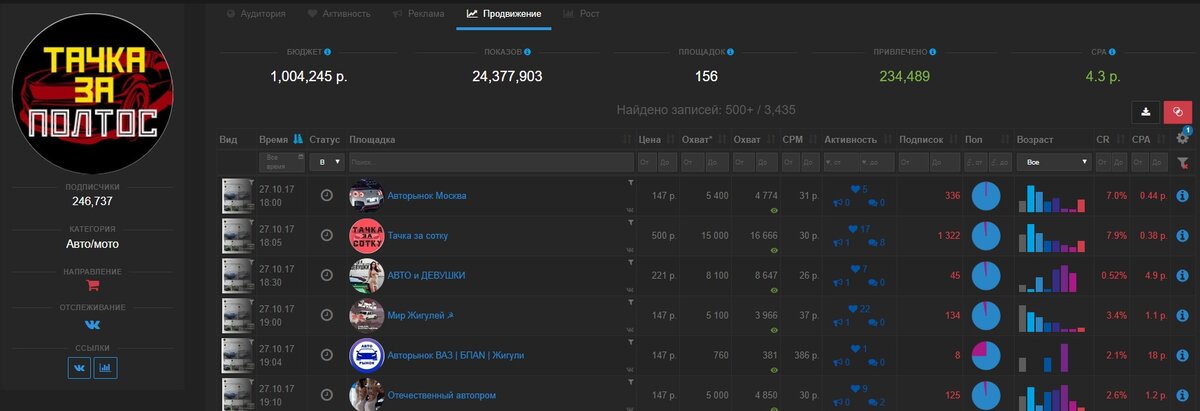Switch to the Рост tab

click(x=581, y=14)
